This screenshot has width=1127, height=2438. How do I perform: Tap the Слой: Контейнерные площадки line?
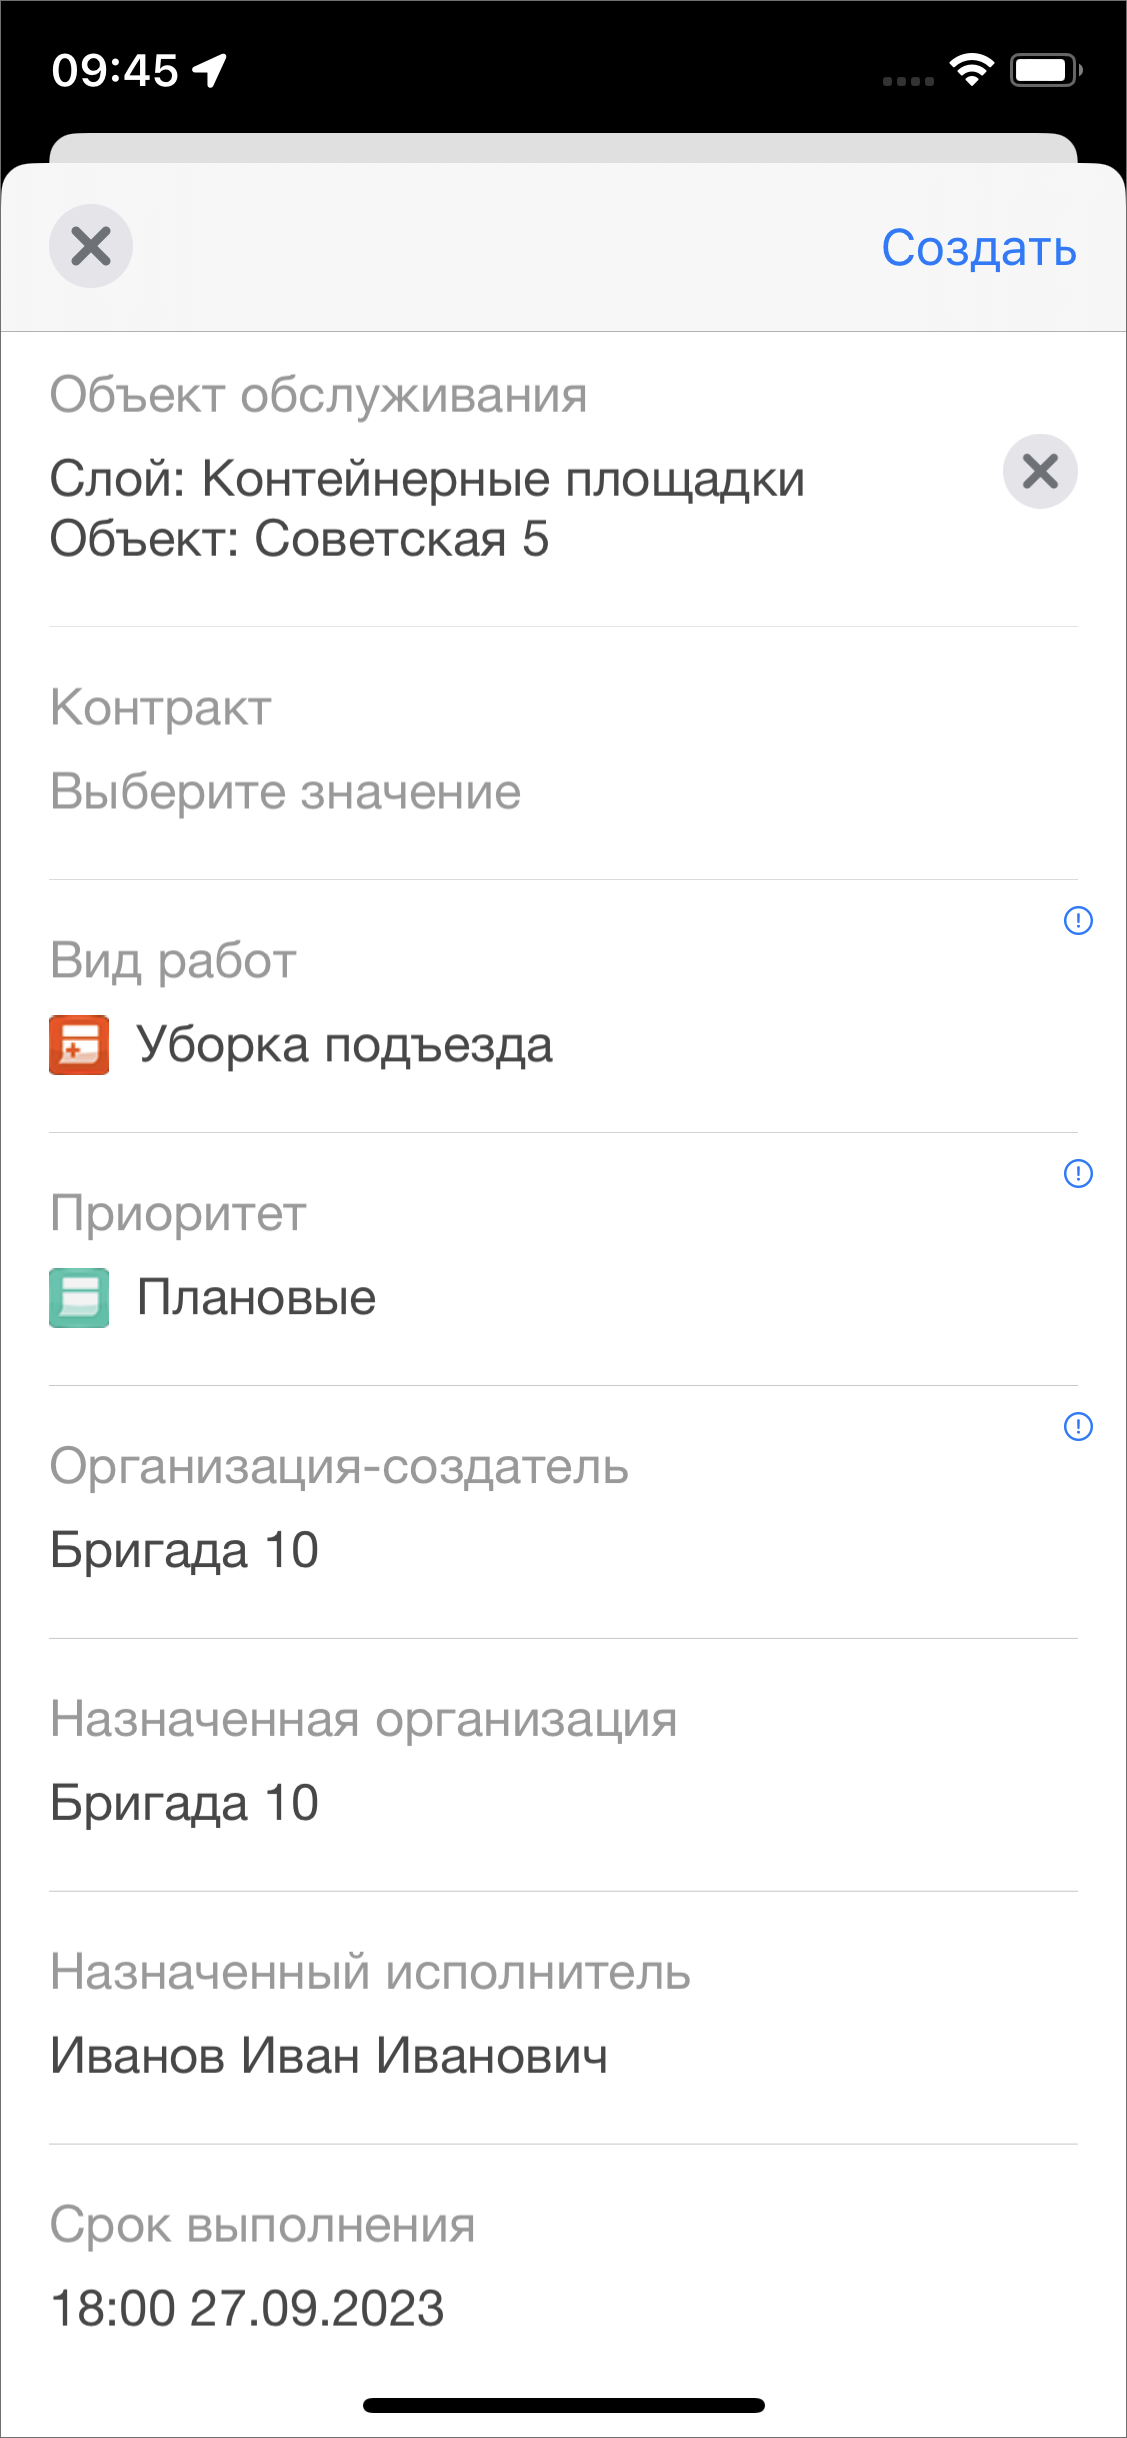tap(427, 479)
